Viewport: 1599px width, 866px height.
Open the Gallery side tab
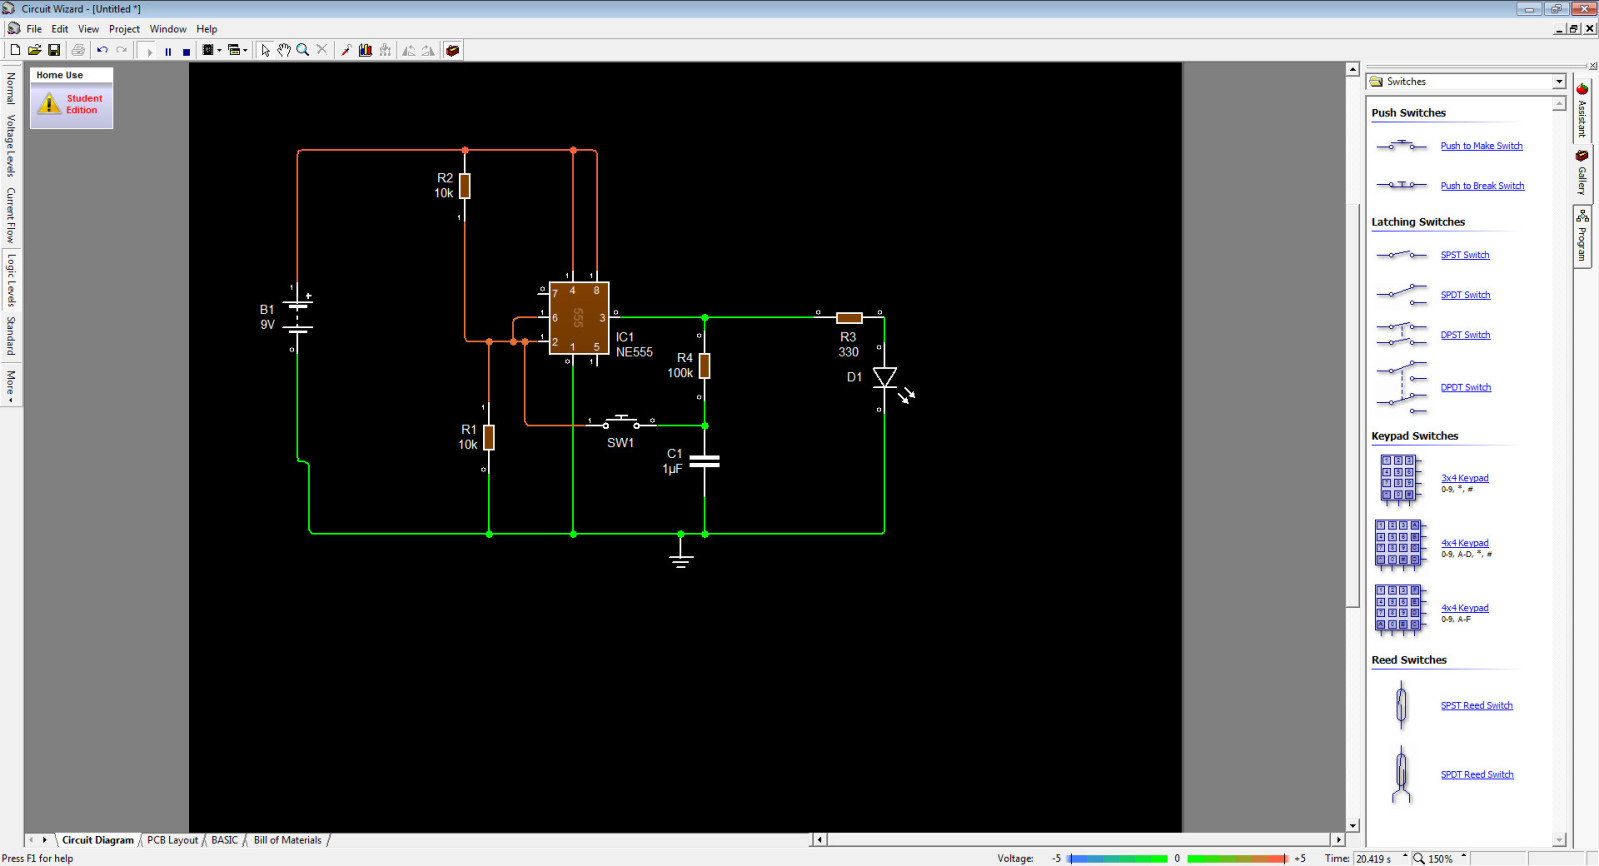(x=1582, y=174)
